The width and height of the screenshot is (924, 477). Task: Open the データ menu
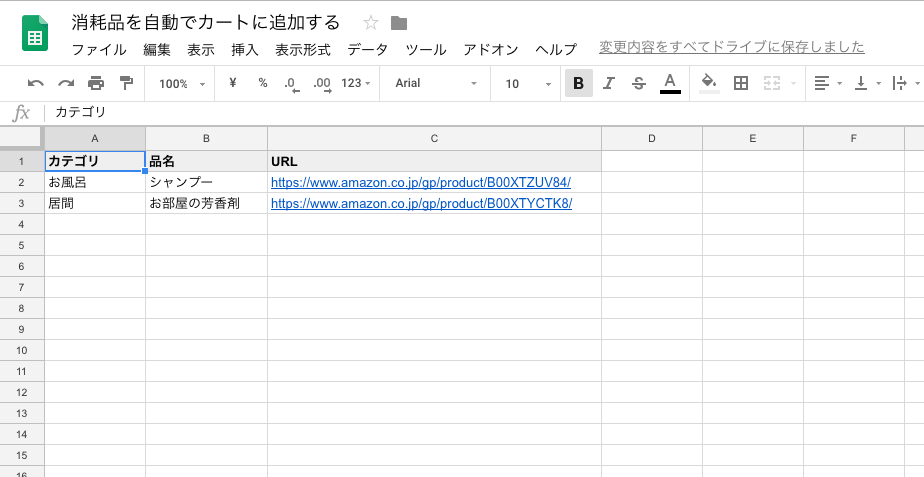[x=368, y=50]
